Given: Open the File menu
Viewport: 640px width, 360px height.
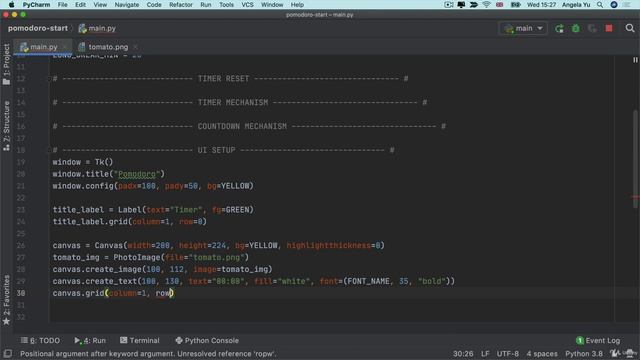Looking at the screenshot, I should pos(62,5).
